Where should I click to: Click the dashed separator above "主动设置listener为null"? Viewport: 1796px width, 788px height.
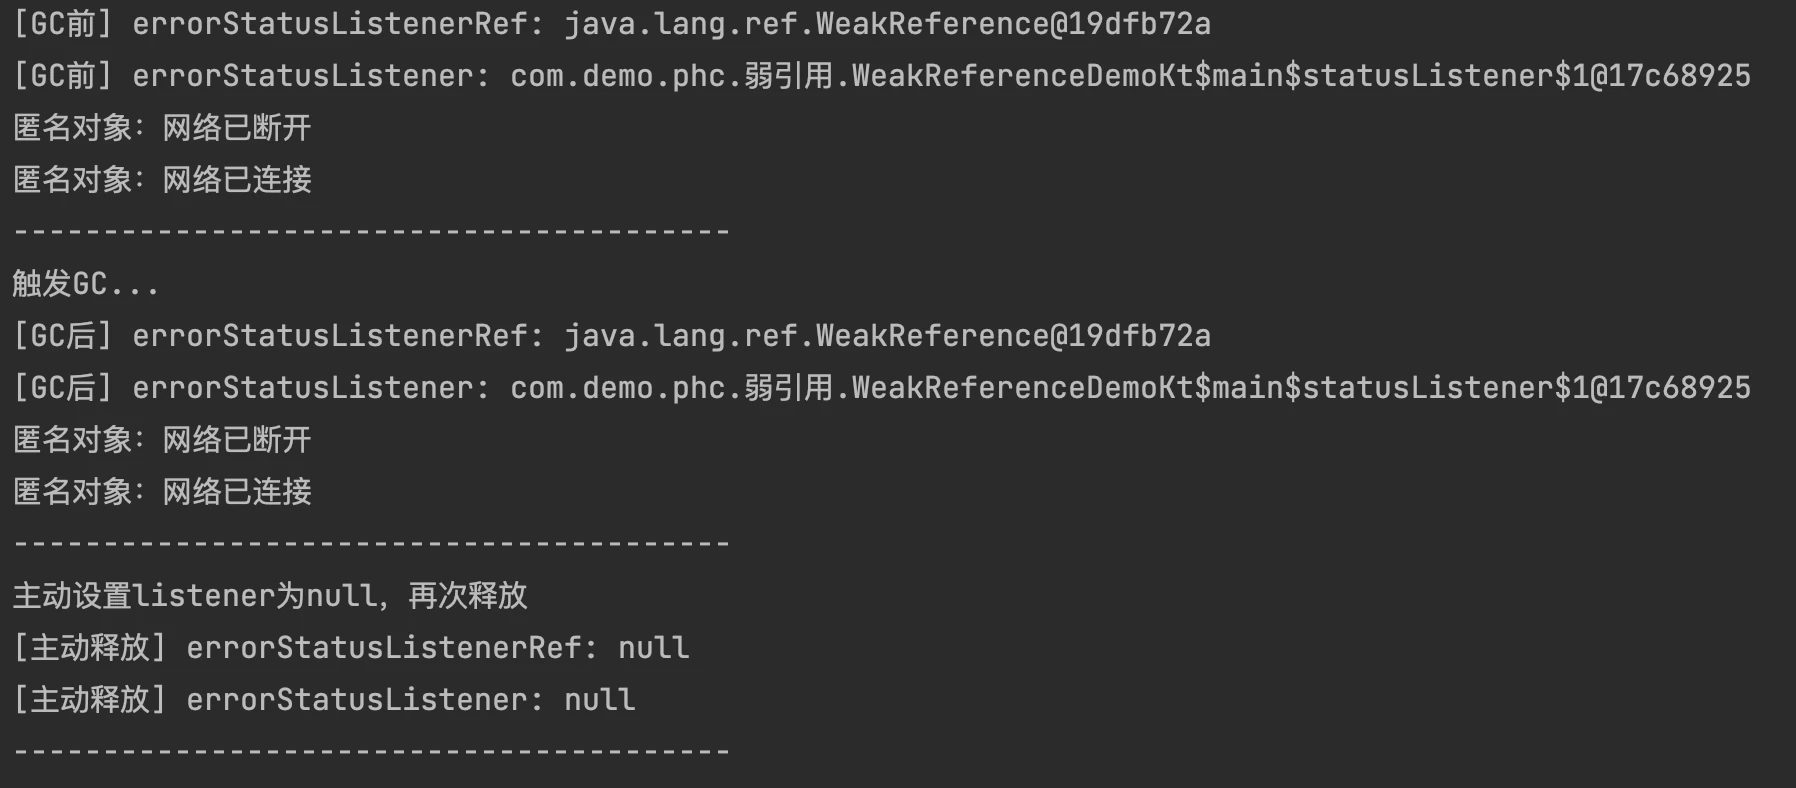[371, 544]
